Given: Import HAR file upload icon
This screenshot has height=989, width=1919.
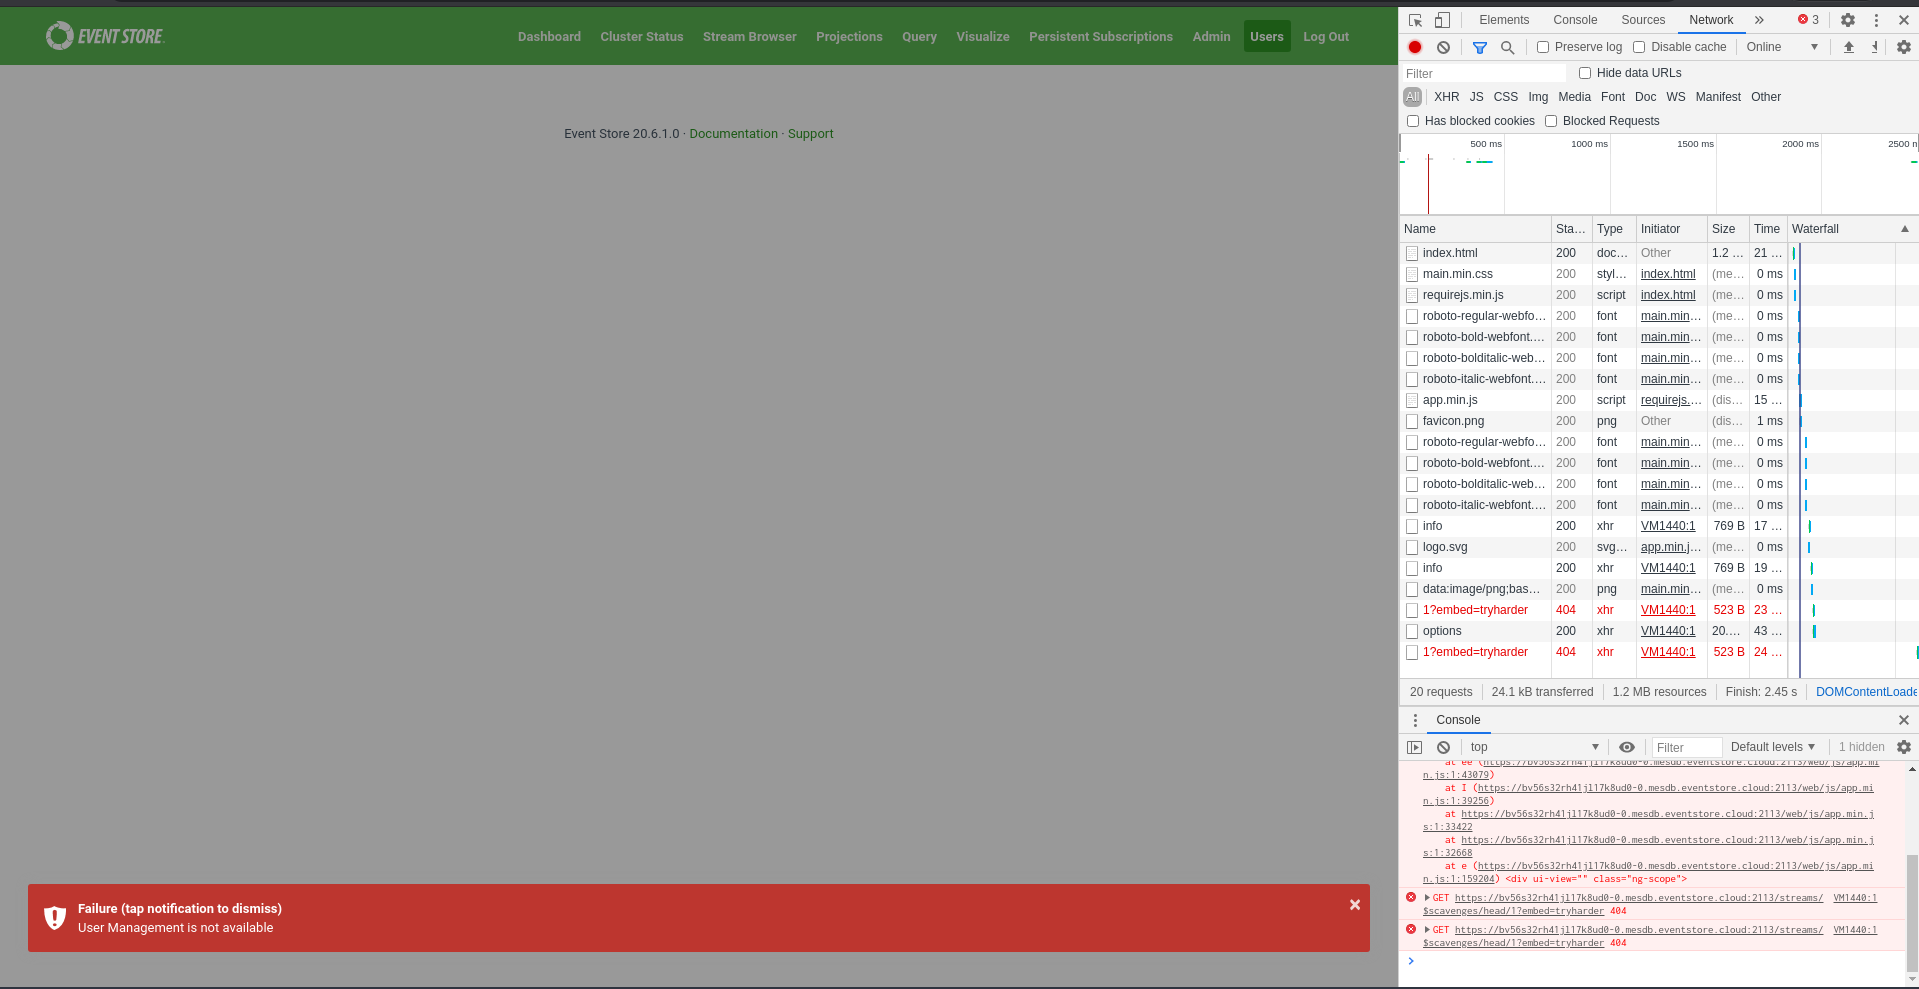Looking at the screenshot, I should 1849,47.
